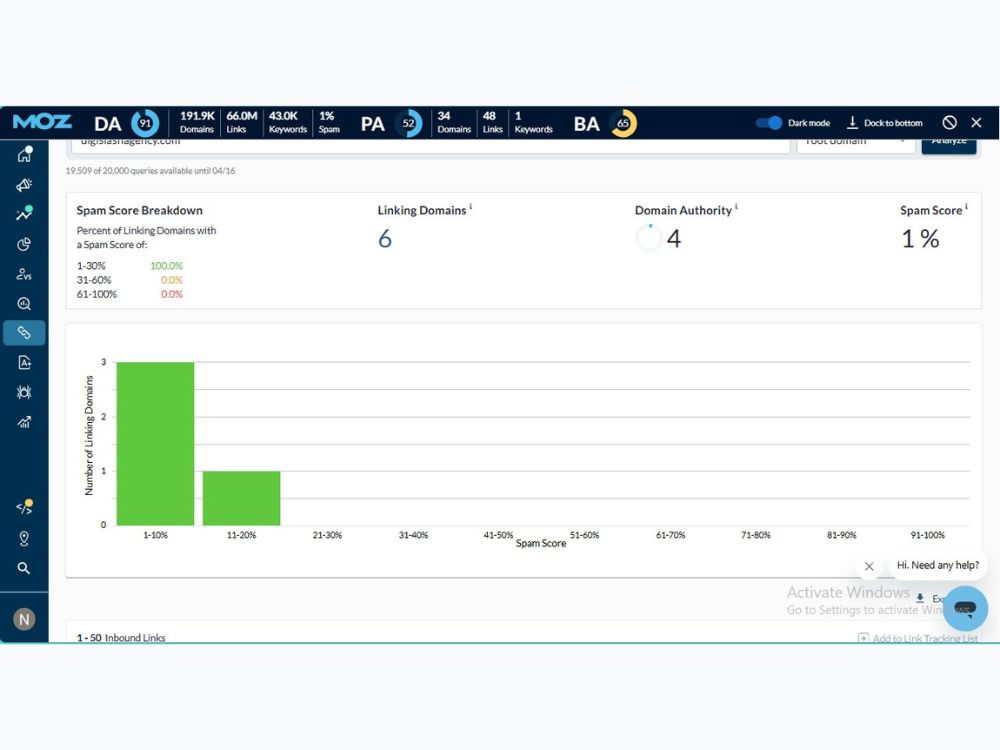Open the 'N' user avatar menu
The width and height of the screenshot is (1000, 750).
(x=24, y=619)
